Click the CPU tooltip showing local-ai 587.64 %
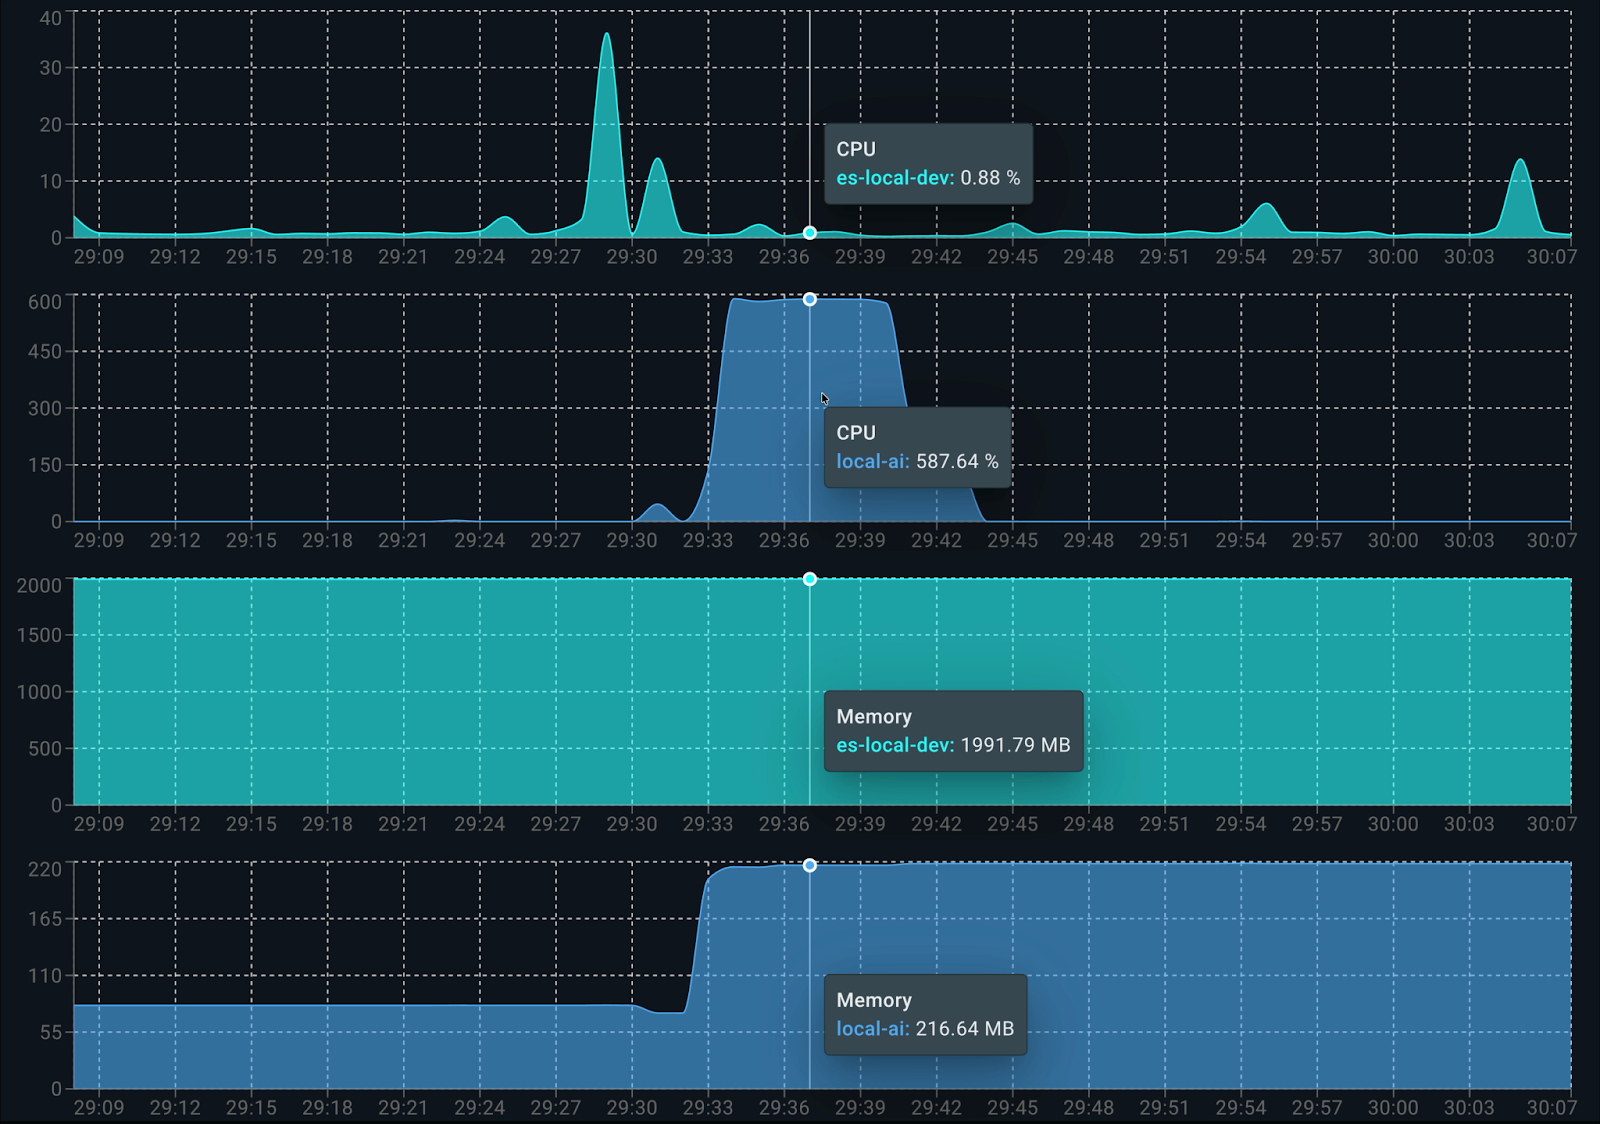This screenshot has width=1600, height=1124. point(917,447)
